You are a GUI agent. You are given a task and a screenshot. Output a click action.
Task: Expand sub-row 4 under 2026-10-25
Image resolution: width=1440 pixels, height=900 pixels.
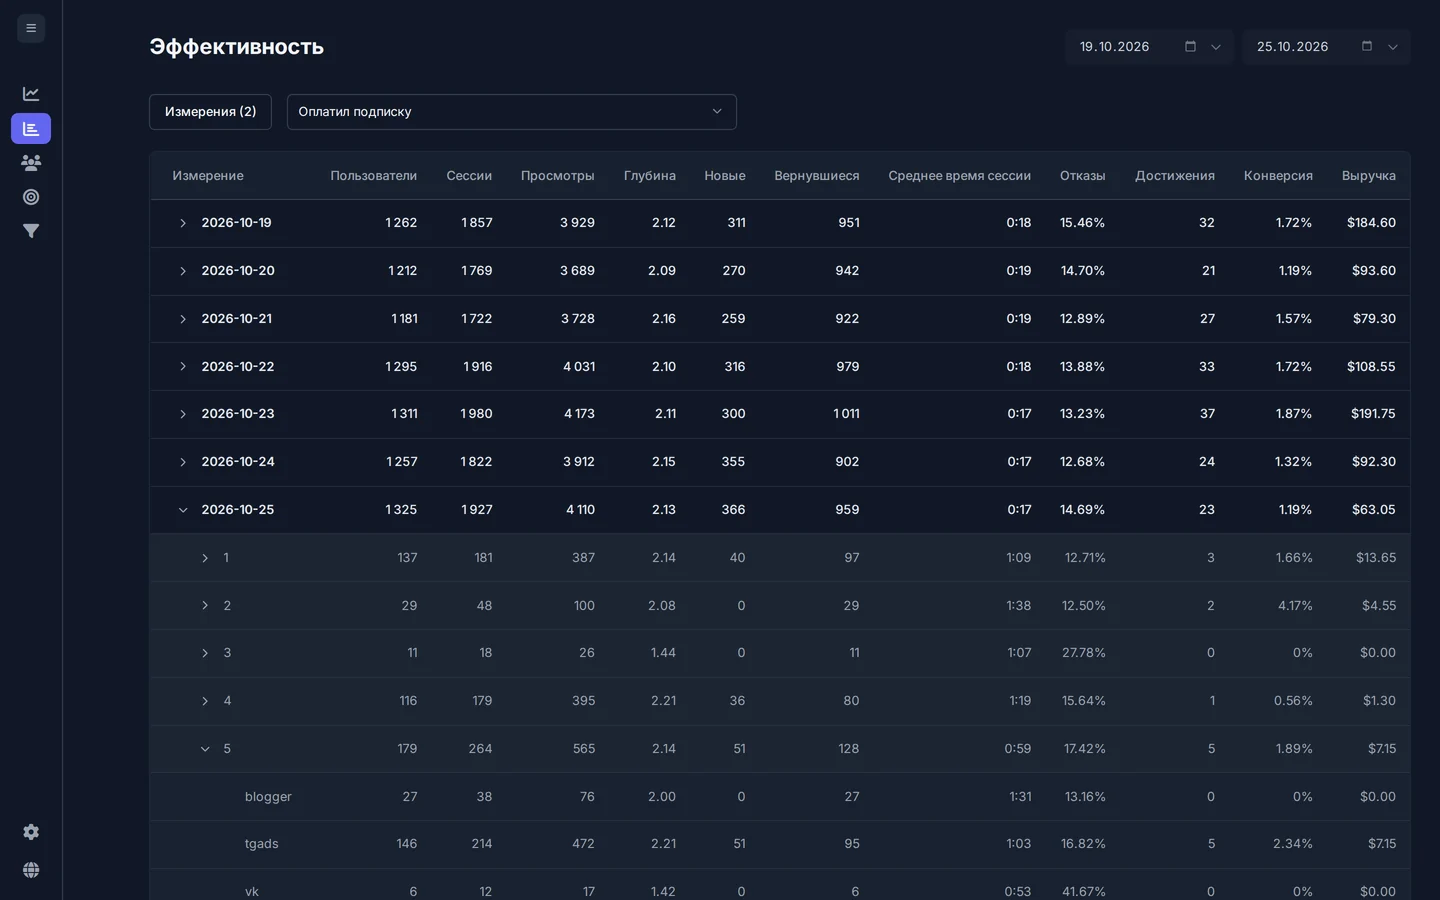click(x=205, y=701)
